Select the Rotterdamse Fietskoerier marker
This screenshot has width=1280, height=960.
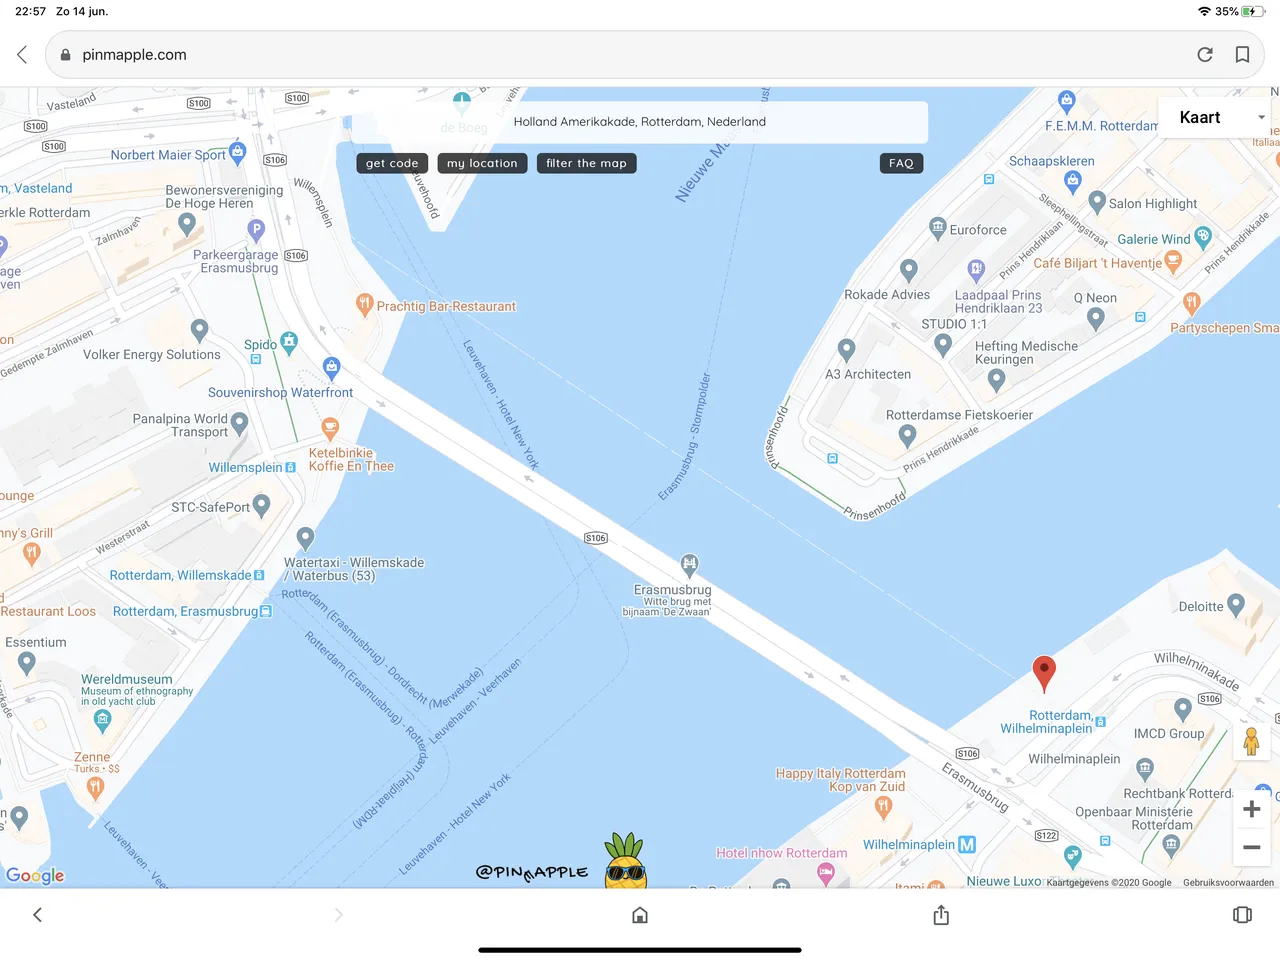click(x=907, y=435)
